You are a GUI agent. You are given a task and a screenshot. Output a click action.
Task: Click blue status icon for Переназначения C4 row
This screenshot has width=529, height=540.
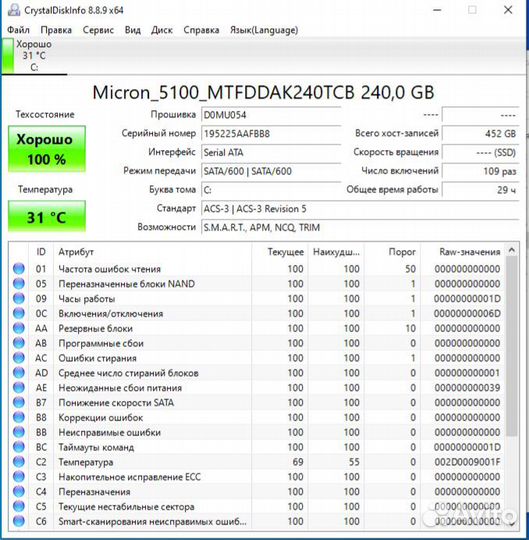click(19, 491)
